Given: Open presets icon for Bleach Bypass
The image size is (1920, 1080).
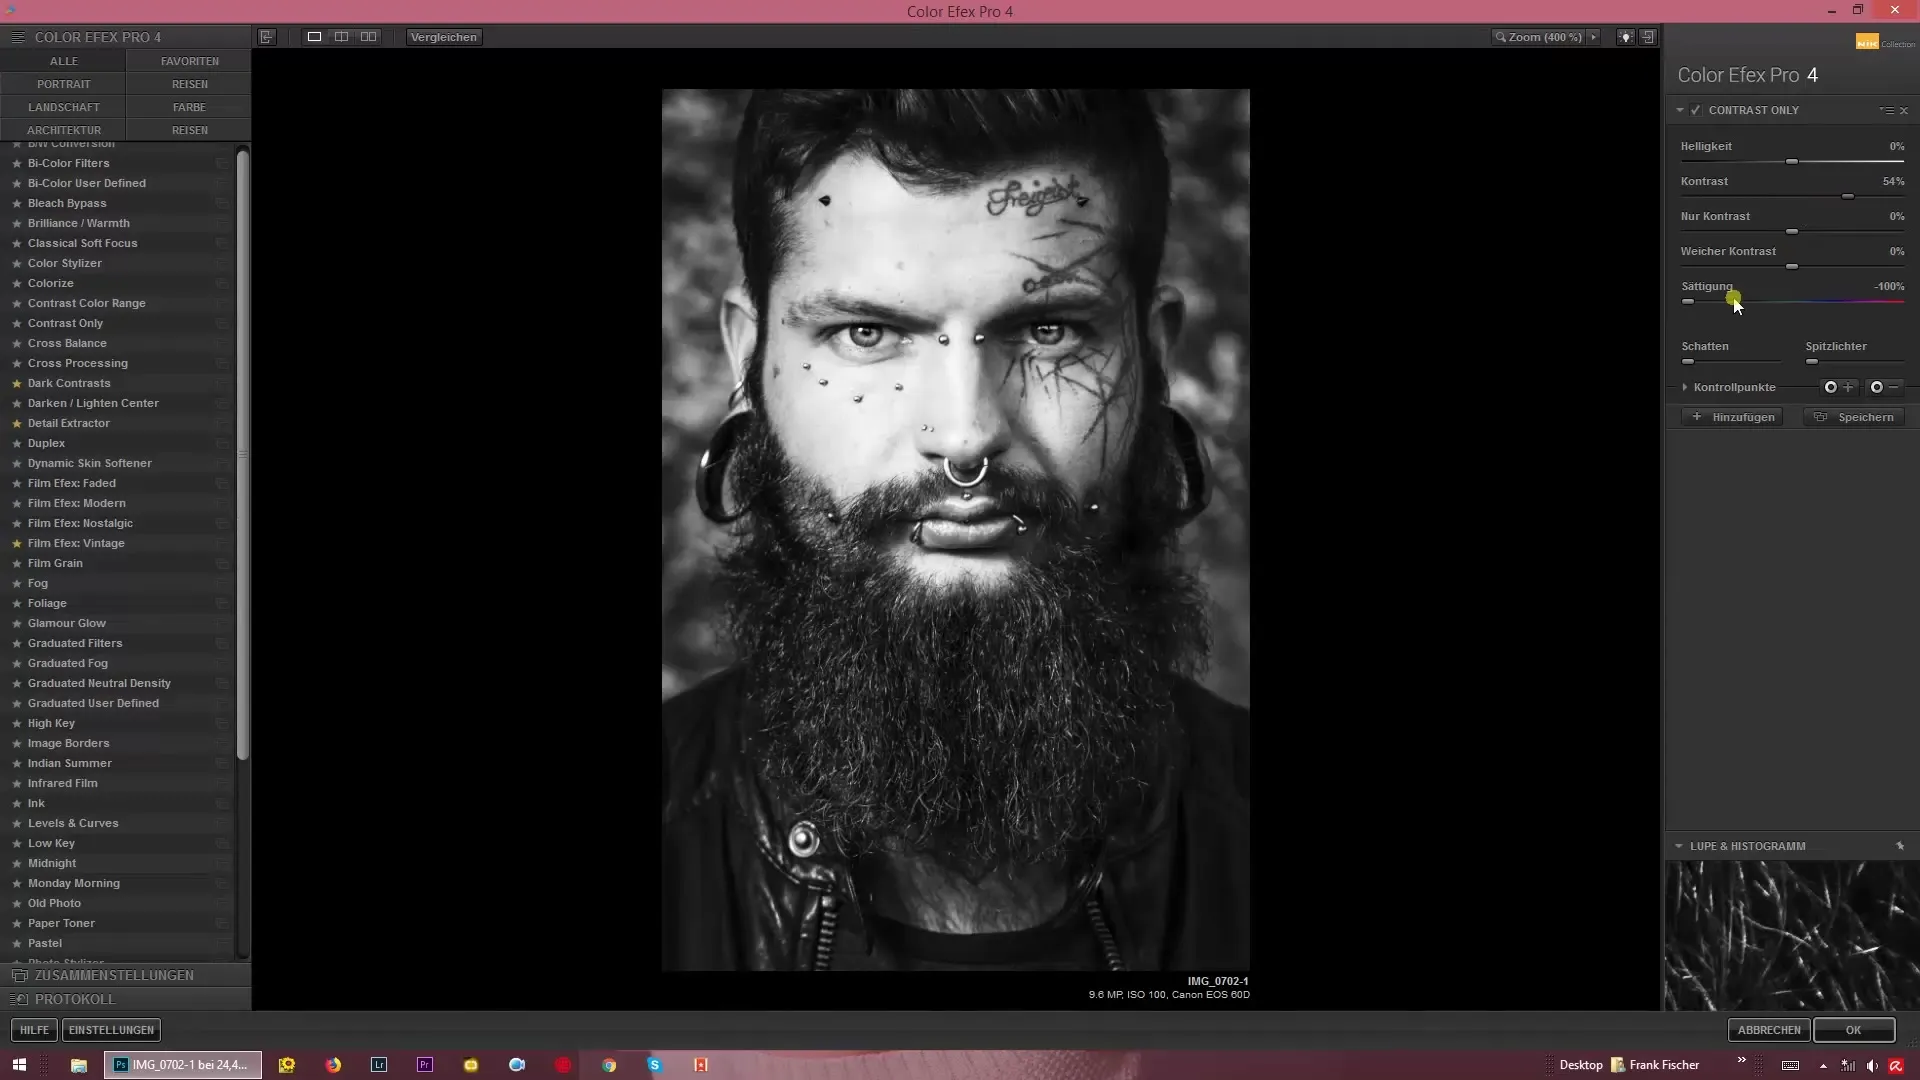Looking at the screenshot, I should [x=222, y=203].
